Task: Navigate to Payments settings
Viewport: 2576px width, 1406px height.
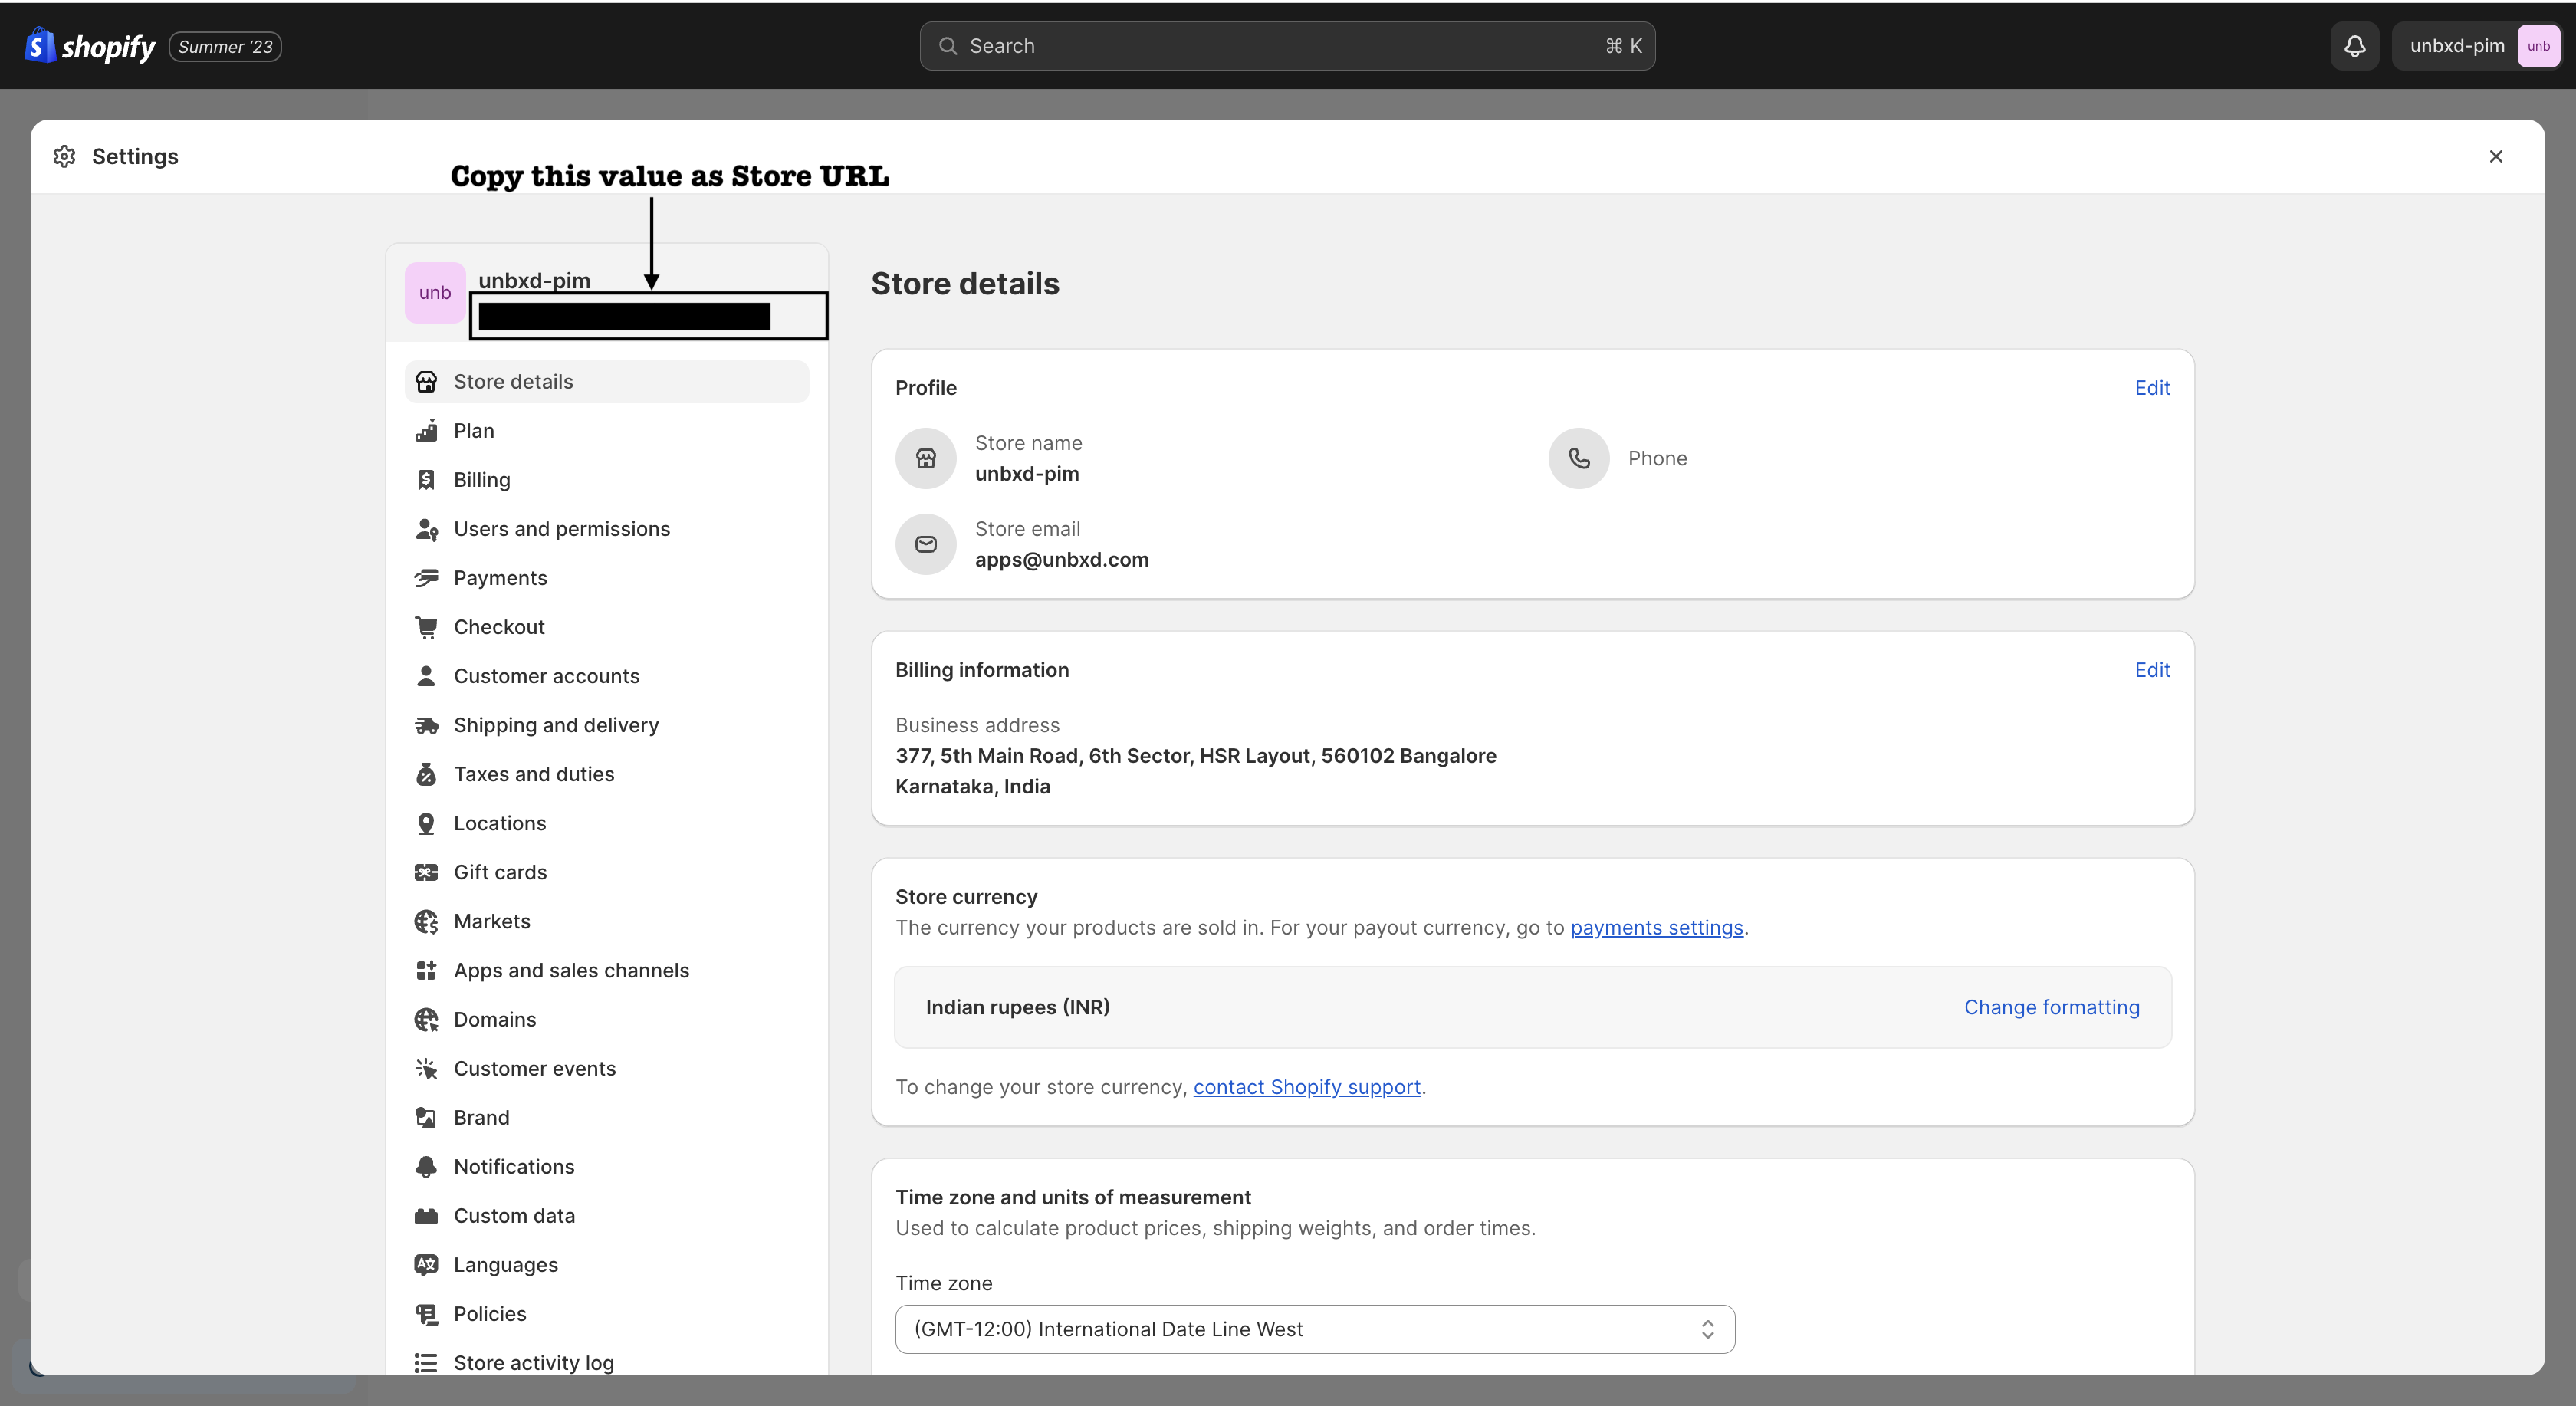Action: click(607, 578)
